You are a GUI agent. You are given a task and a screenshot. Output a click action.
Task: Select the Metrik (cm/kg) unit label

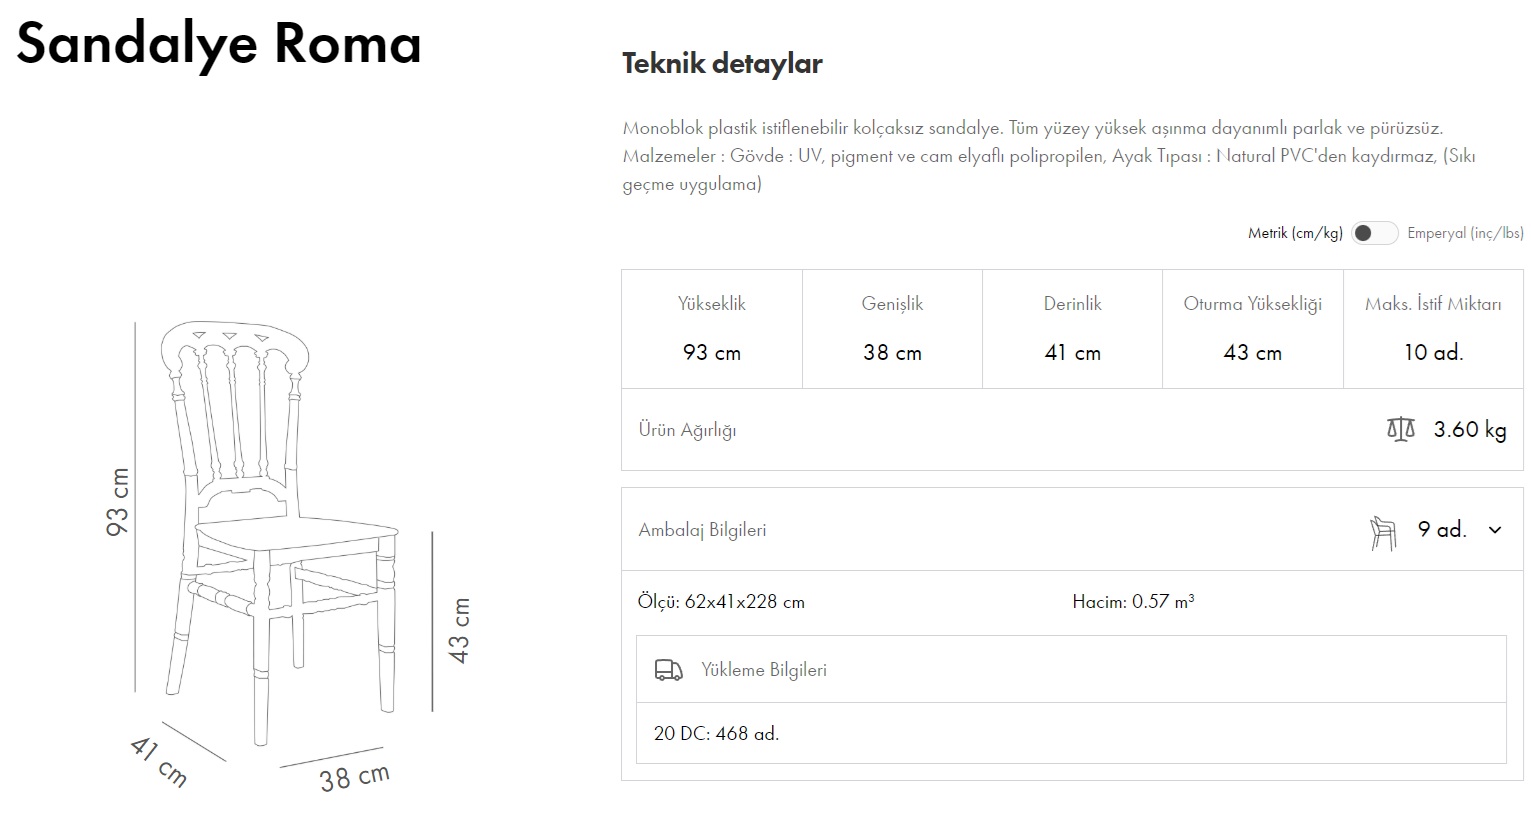(1295, 233)
